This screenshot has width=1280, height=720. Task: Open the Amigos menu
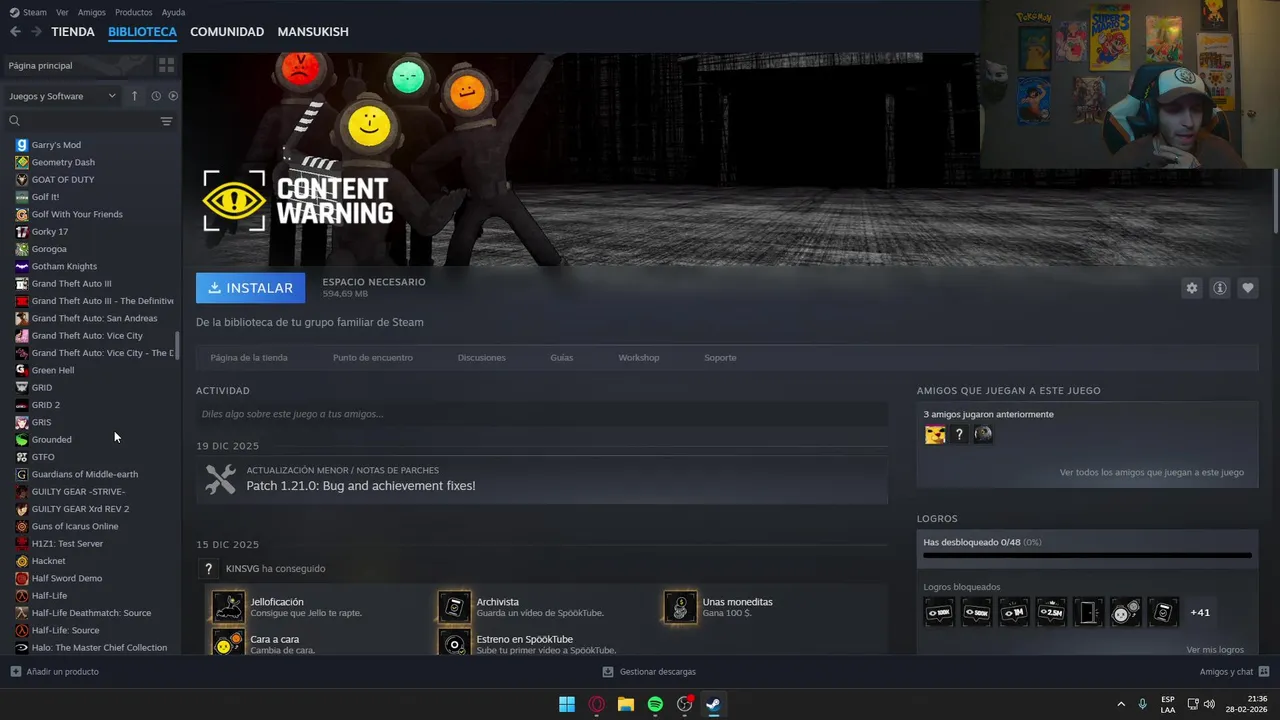[91, 12]
